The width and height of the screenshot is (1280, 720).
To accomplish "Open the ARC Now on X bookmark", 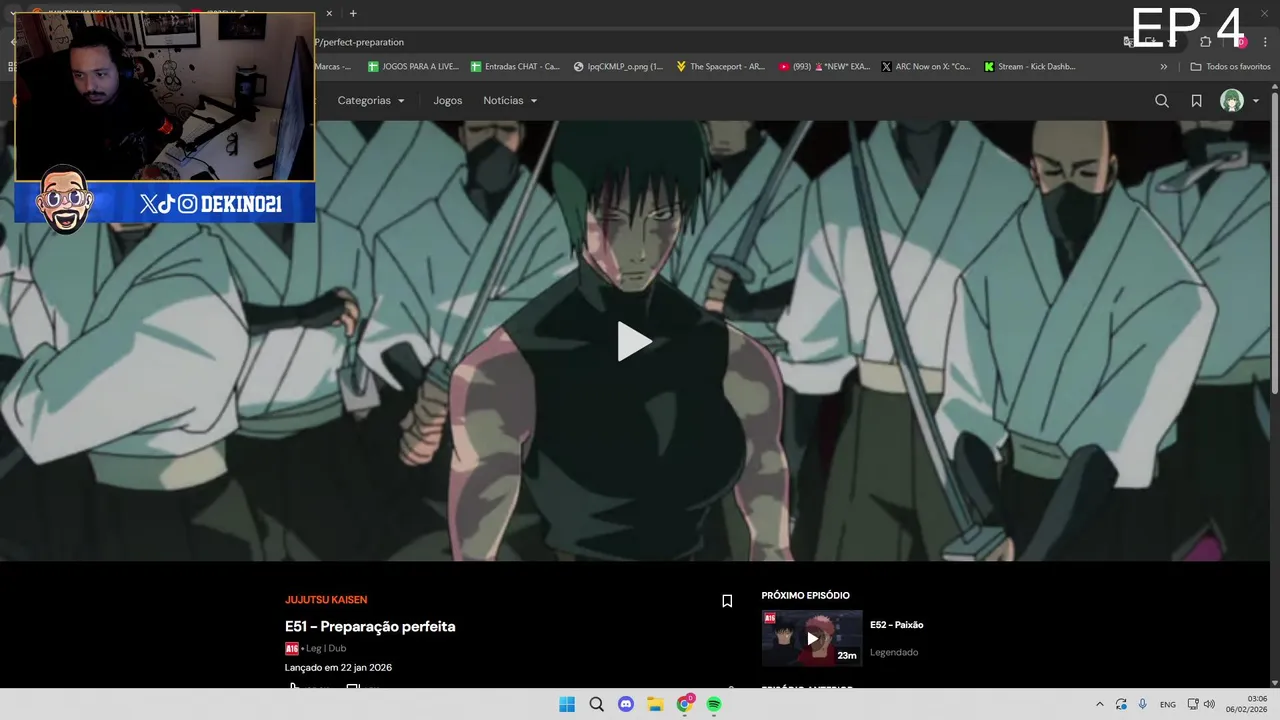I will tap(926, 67).
